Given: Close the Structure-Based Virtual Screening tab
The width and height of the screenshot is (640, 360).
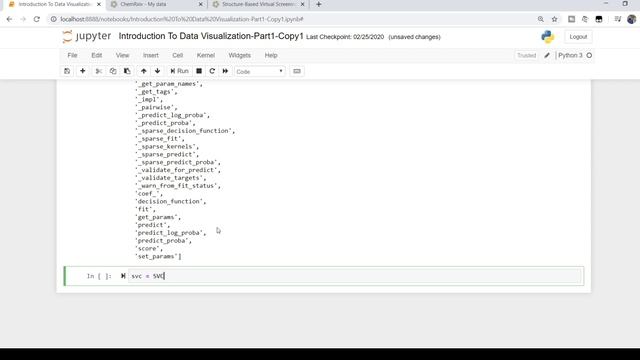Looking at the screenshot, I should coord(302,4).
